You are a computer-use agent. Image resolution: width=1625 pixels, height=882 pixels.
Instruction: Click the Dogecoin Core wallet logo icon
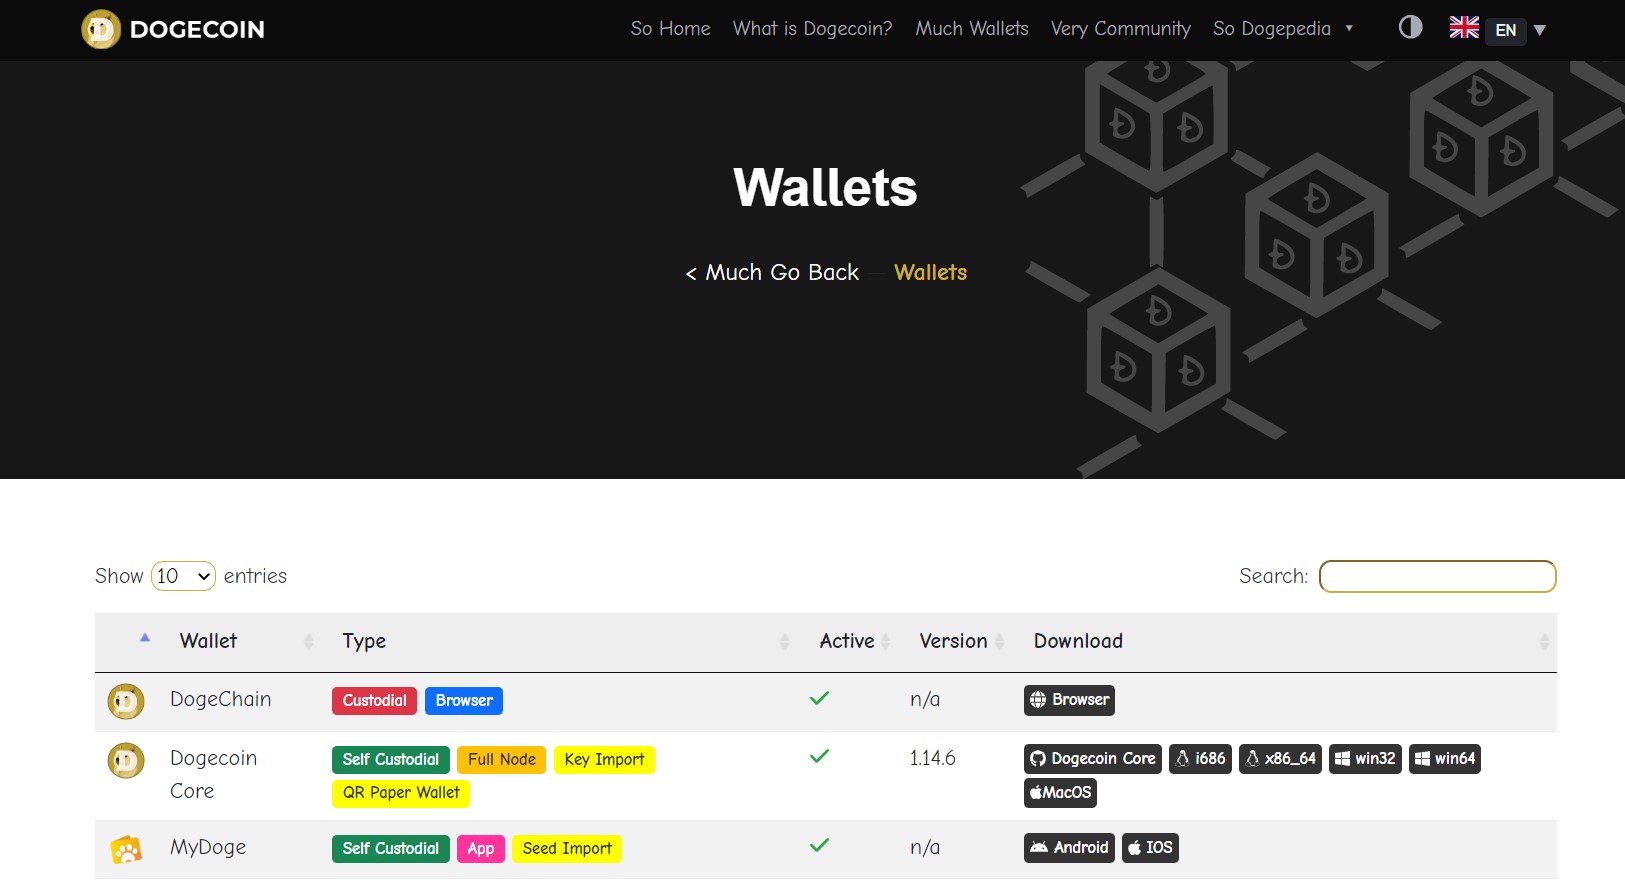pos(126,761)
